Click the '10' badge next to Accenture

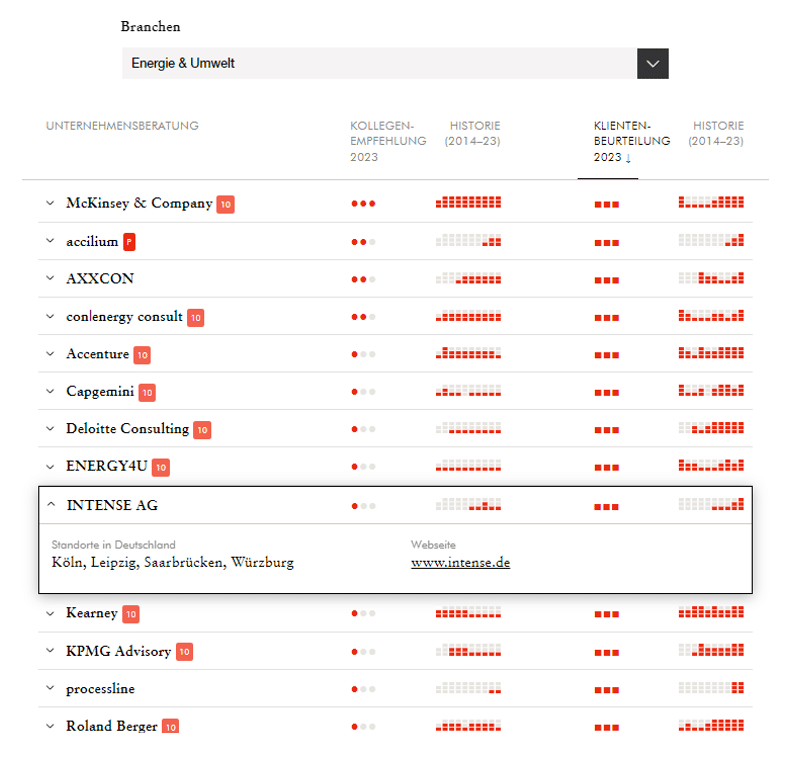[142, 355]
